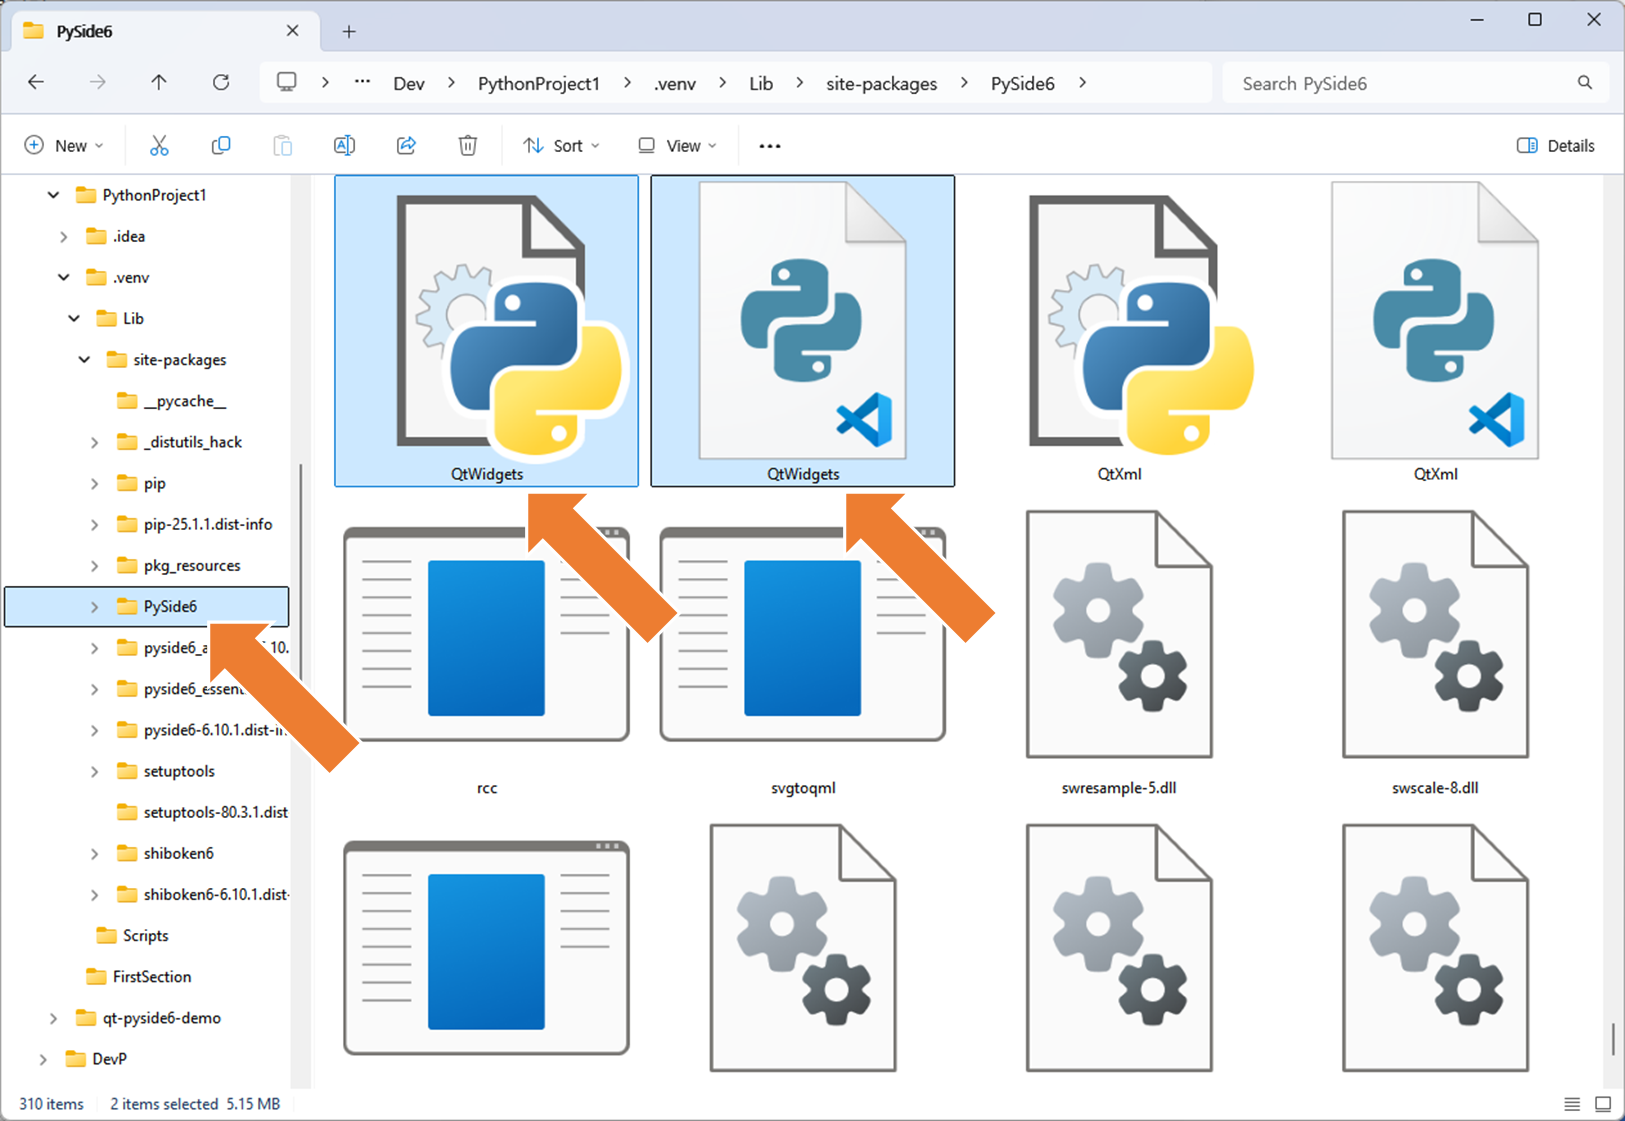Expand the DevP folder node
1625x1121 pixels.
pyautogui.click(x=43, y=1059)
